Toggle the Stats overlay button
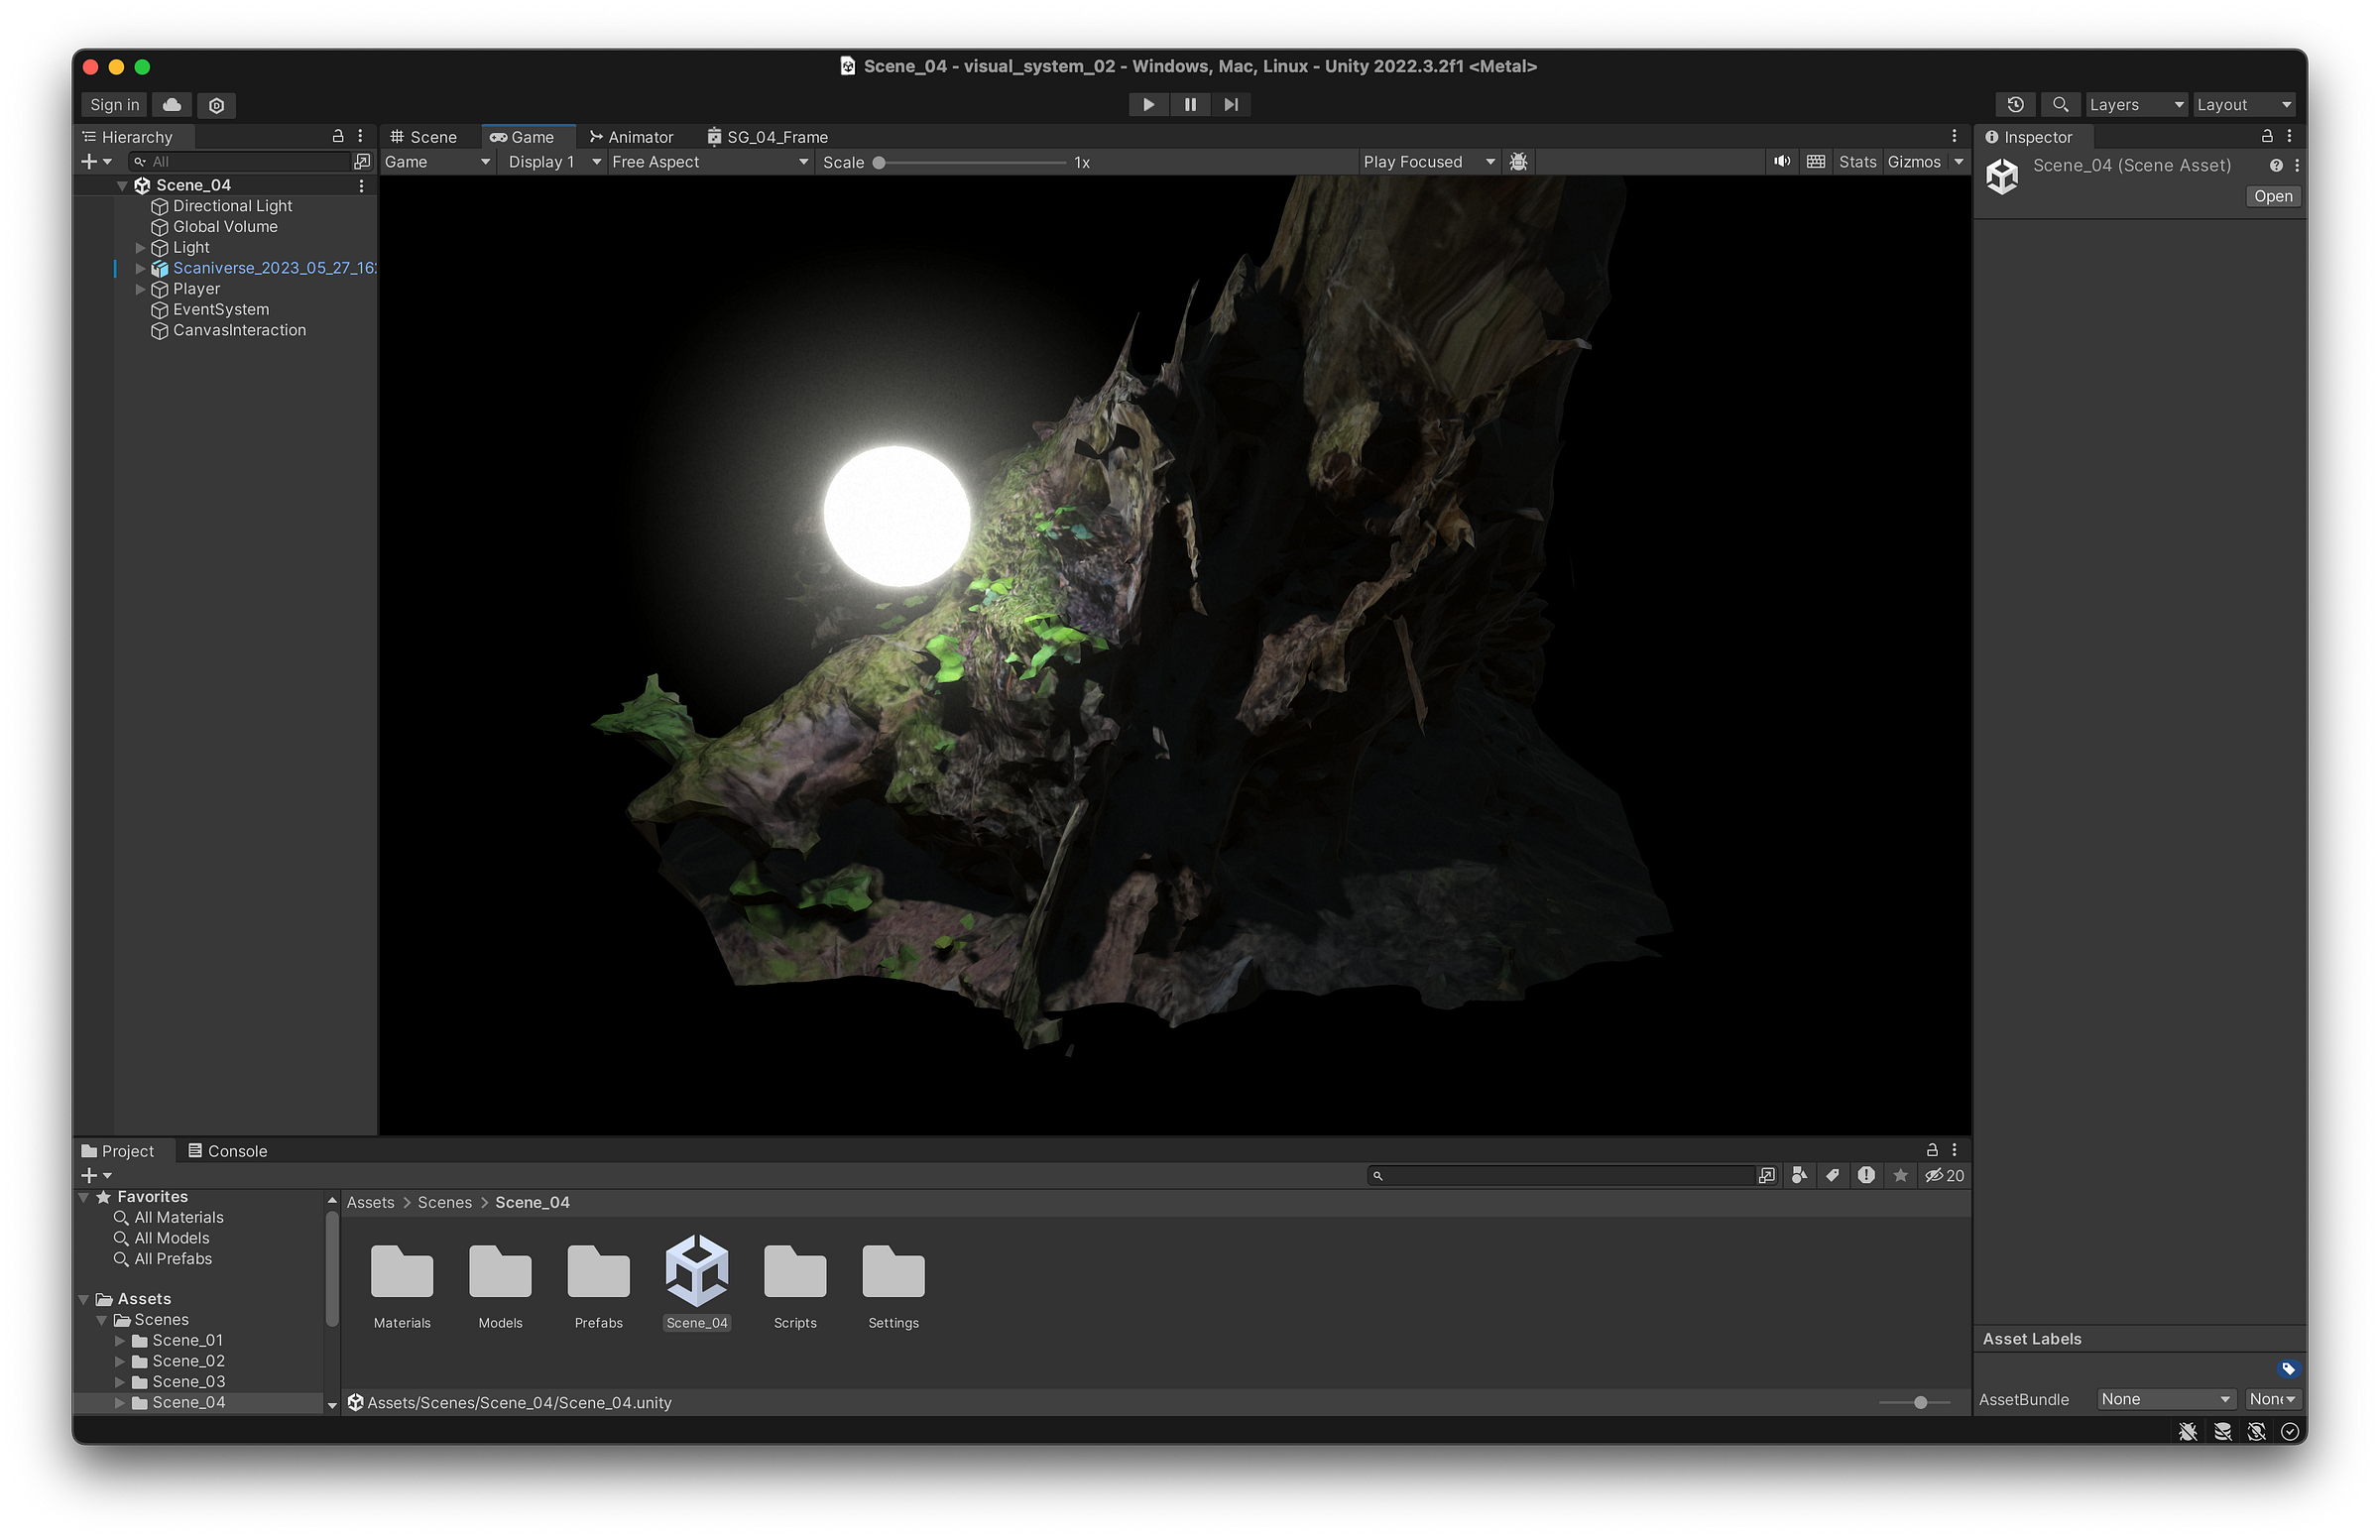This screenshot has width=2380, height=1540. (x=1857, y=162)
